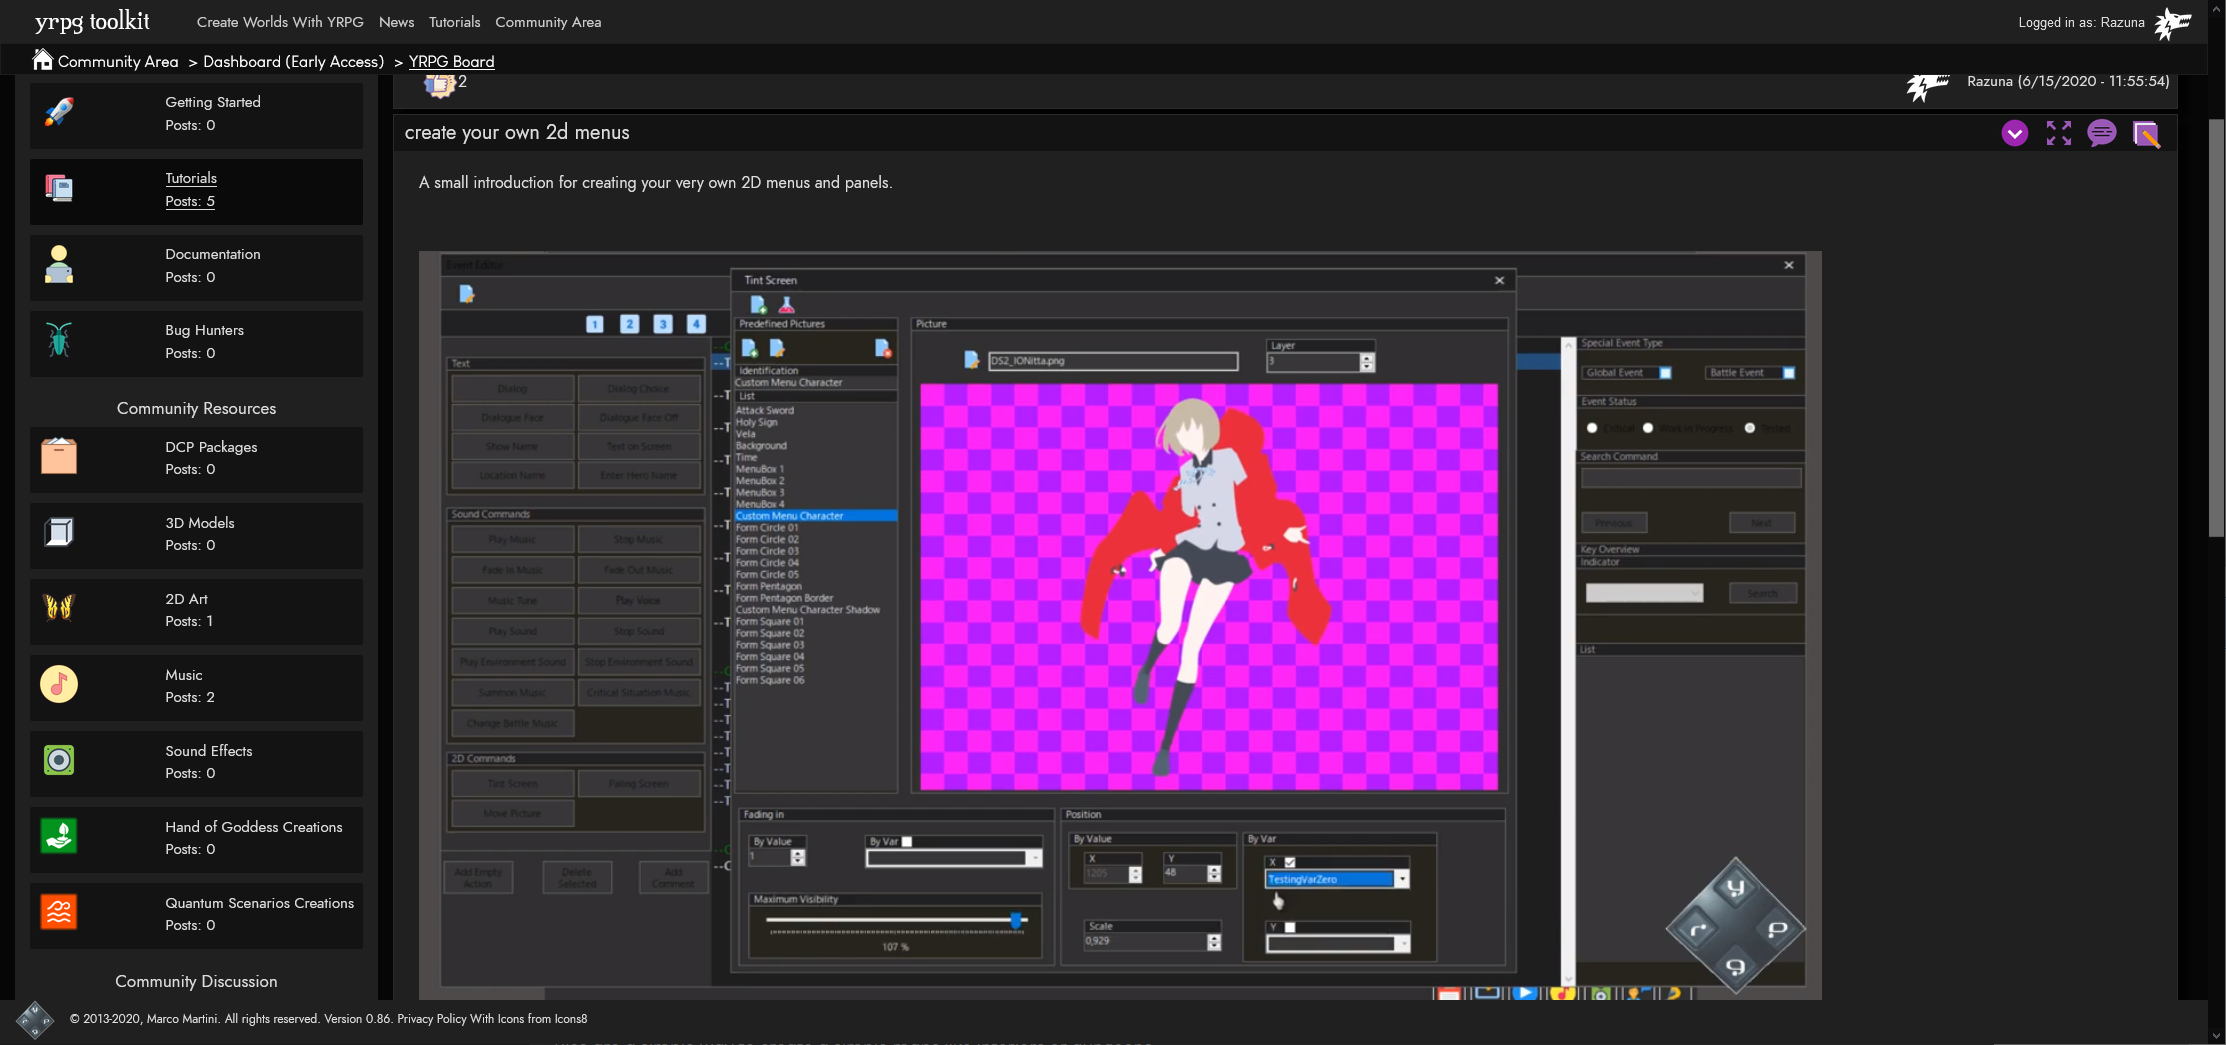This screenshot has width=2226, height=1045.
Task: Click the Getting Started rocket icon
Action: pos(59,112)
